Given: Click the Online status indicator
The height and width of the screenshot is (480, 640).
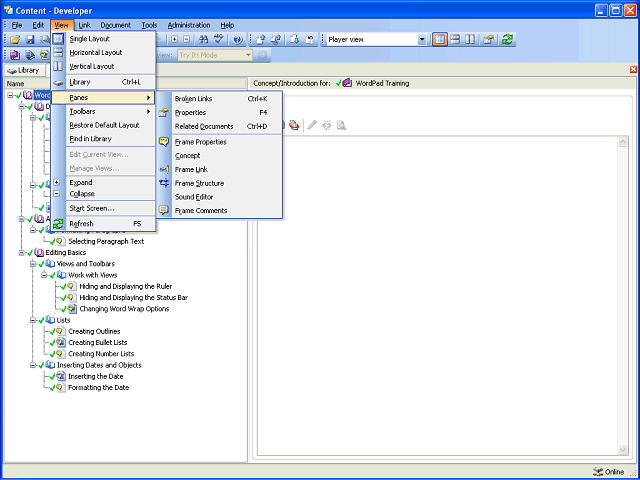Looking at the screenshot, I should tap(609, 472).
